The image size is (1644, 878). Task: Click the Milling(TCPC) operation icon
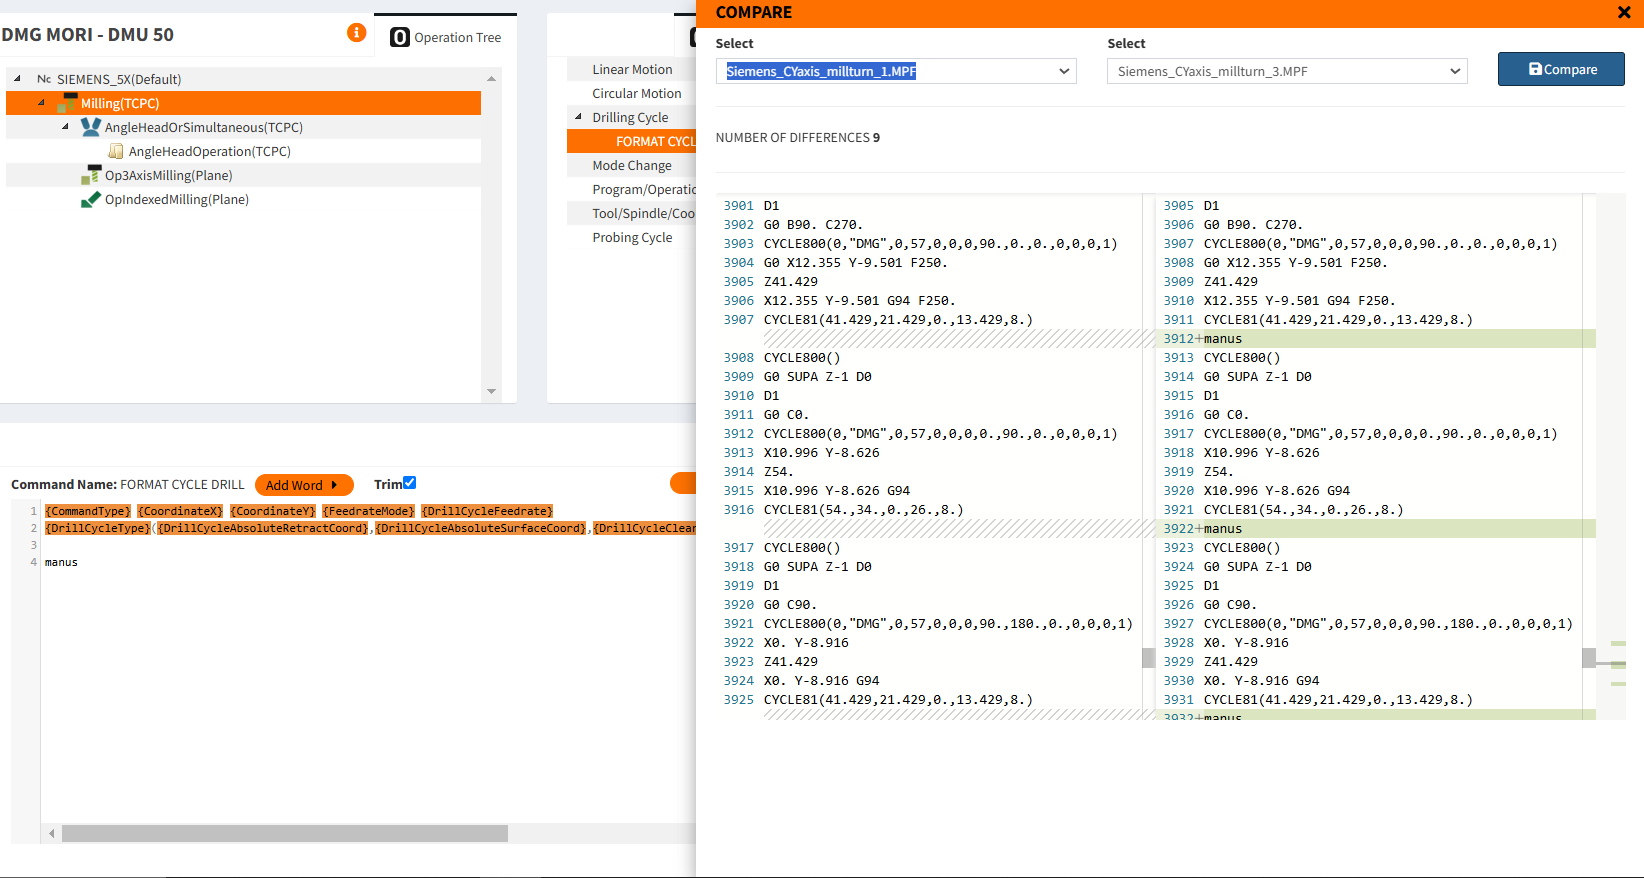[x=67, y=103]
